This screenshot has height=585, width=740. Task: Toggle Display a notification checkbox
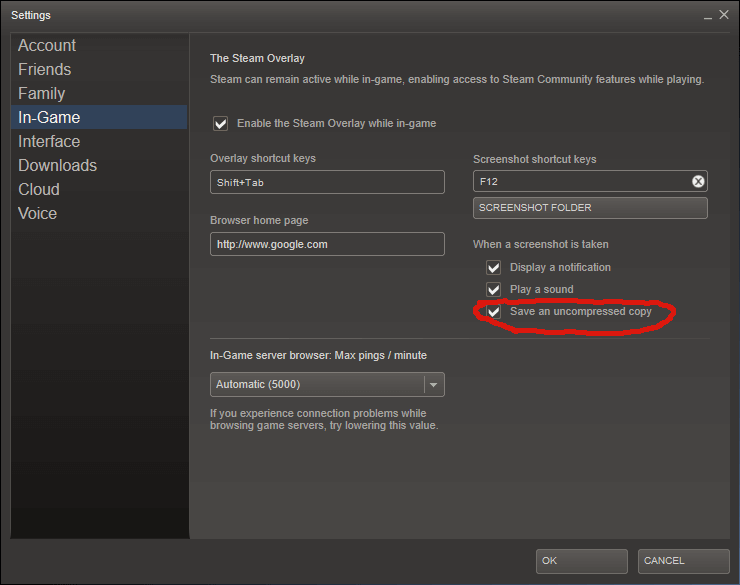[494, 267]
